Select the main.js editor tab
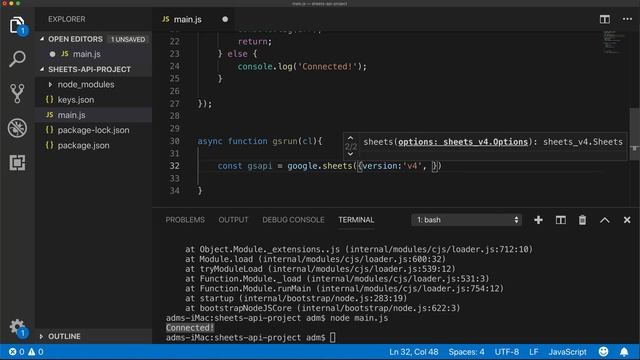 point(187,19)
